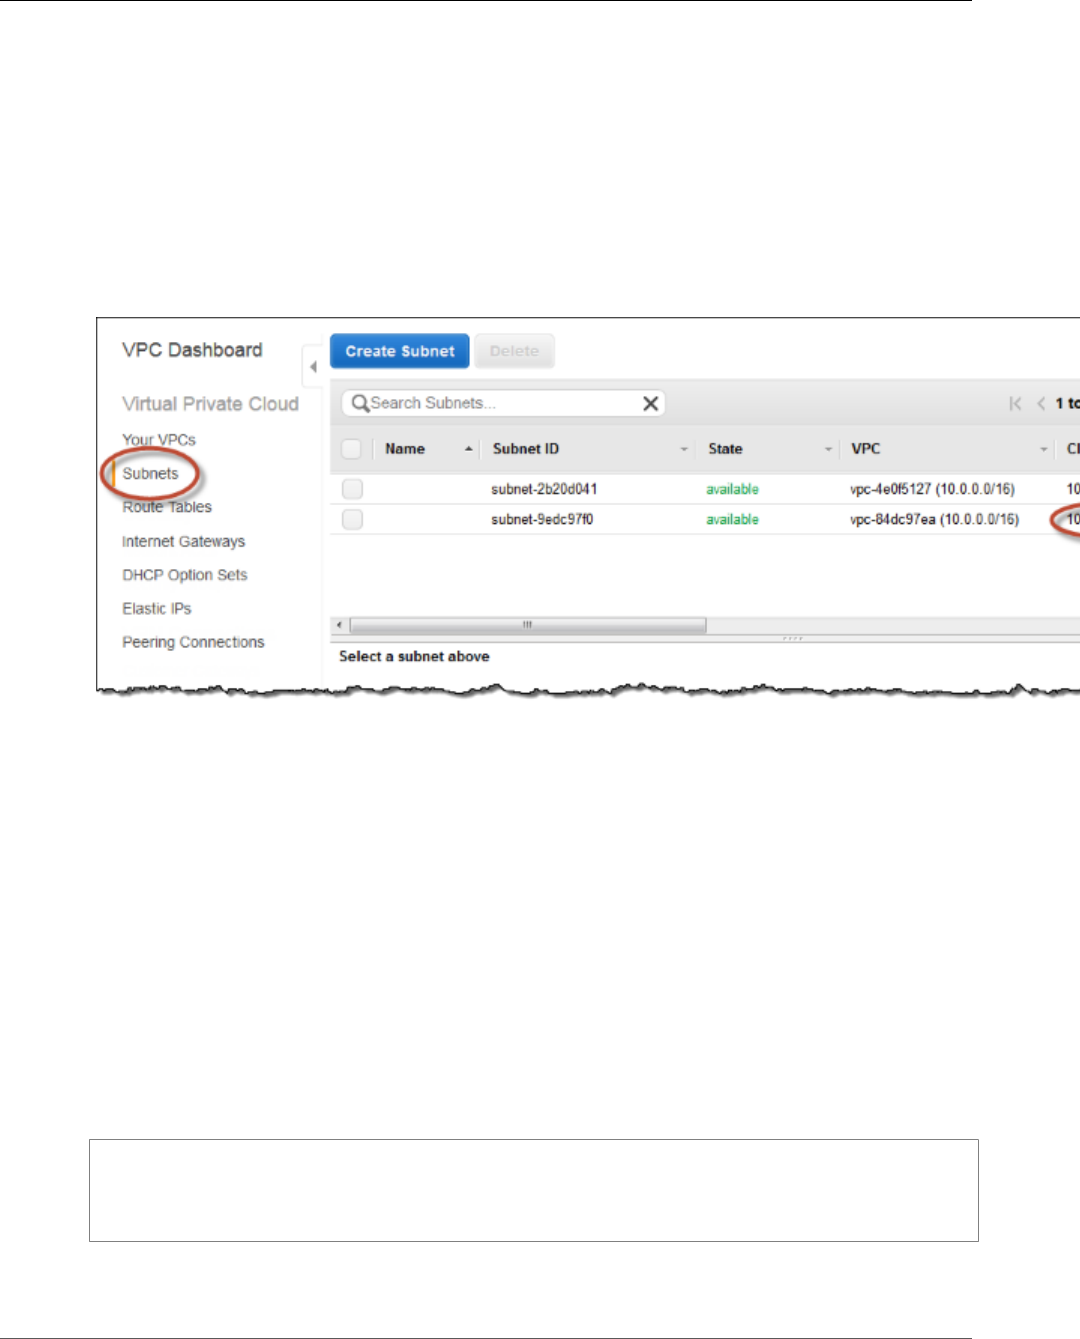The width and height of the screenshot is (1080, 1339).
Task: Open the Subnet ID column dropdown arrow
Action: point(684,449)
